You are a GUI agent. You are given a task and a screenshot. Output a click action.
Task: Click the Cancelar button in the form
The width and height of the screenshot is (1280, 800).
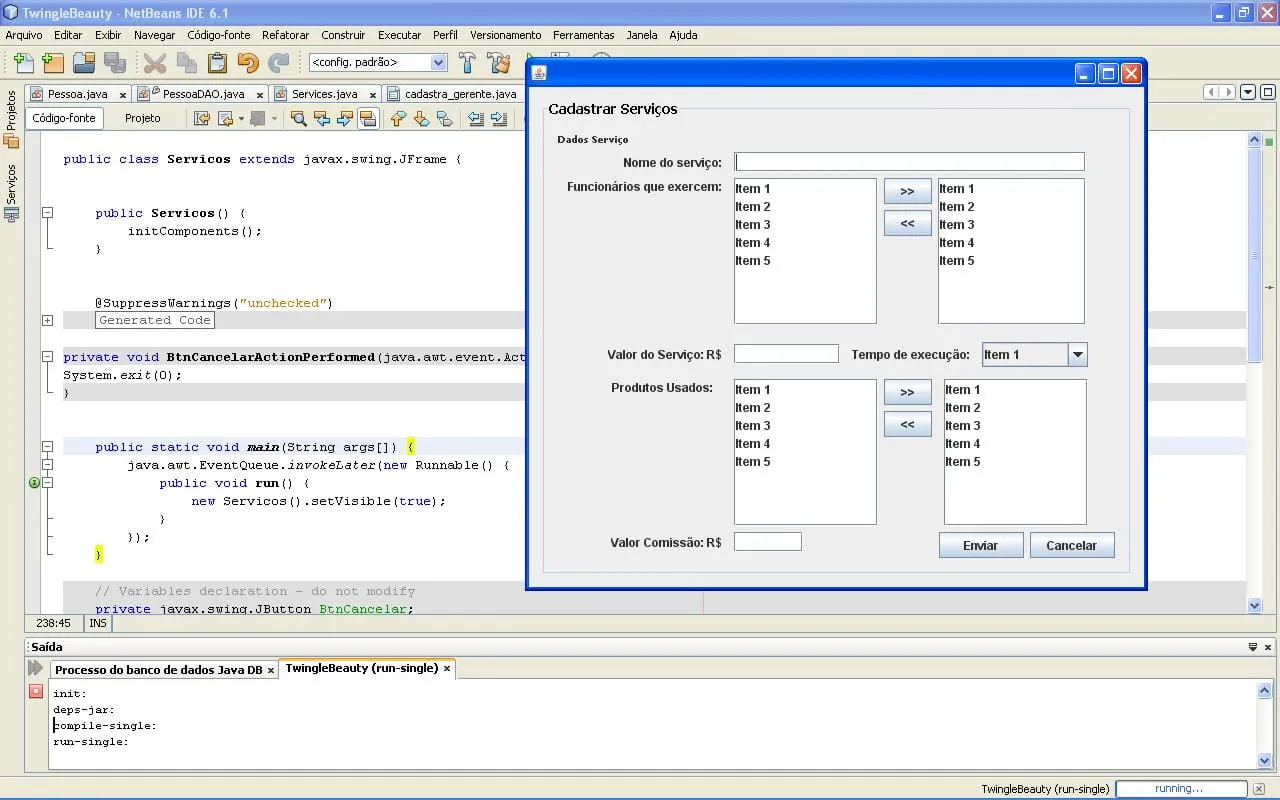pyautogui.click(x=1071, y=546)
